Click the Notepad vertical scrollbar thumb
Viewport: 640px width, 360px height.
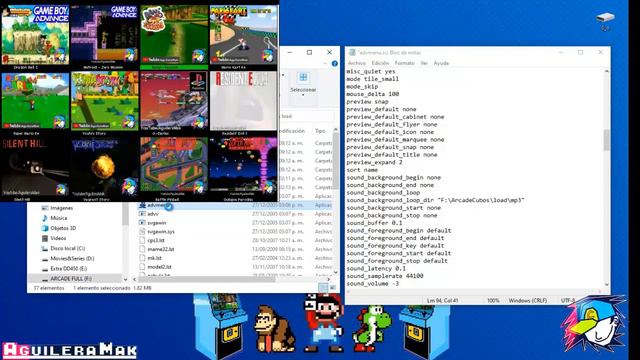coord(607,140)
